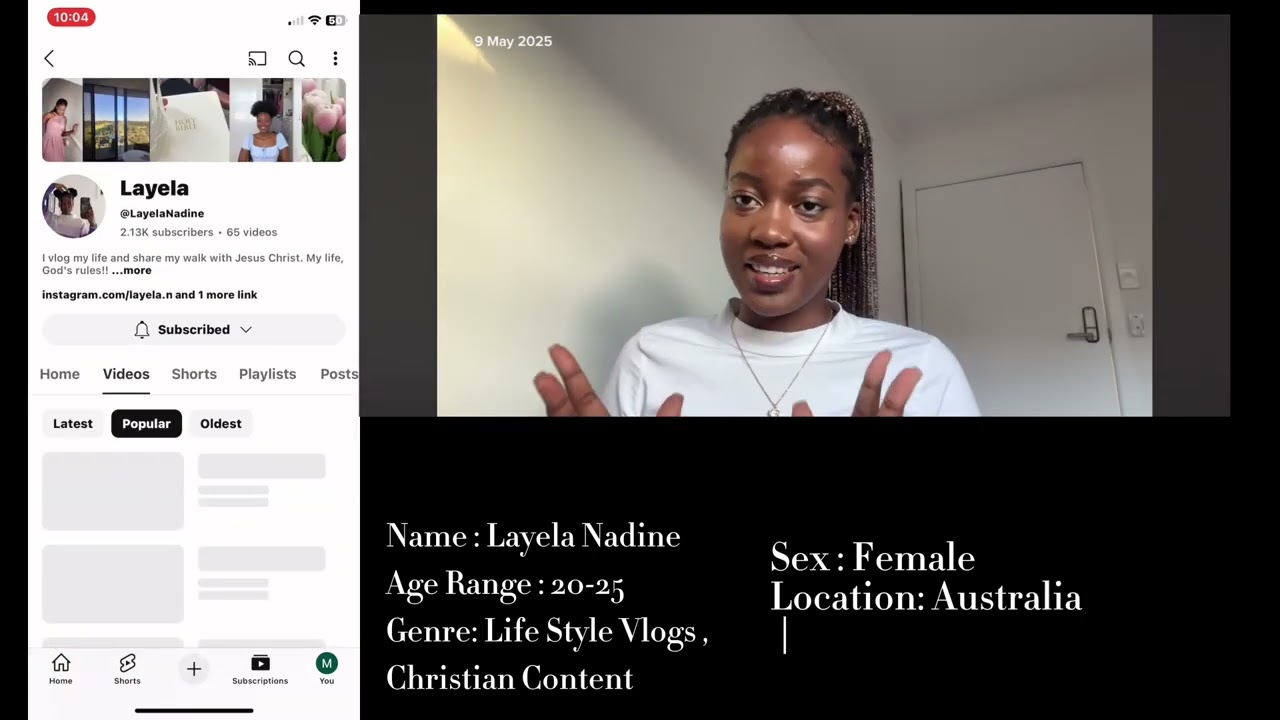Click the video frame of the woman
The image size is (1280, 720).
click(x=794, y=215)
